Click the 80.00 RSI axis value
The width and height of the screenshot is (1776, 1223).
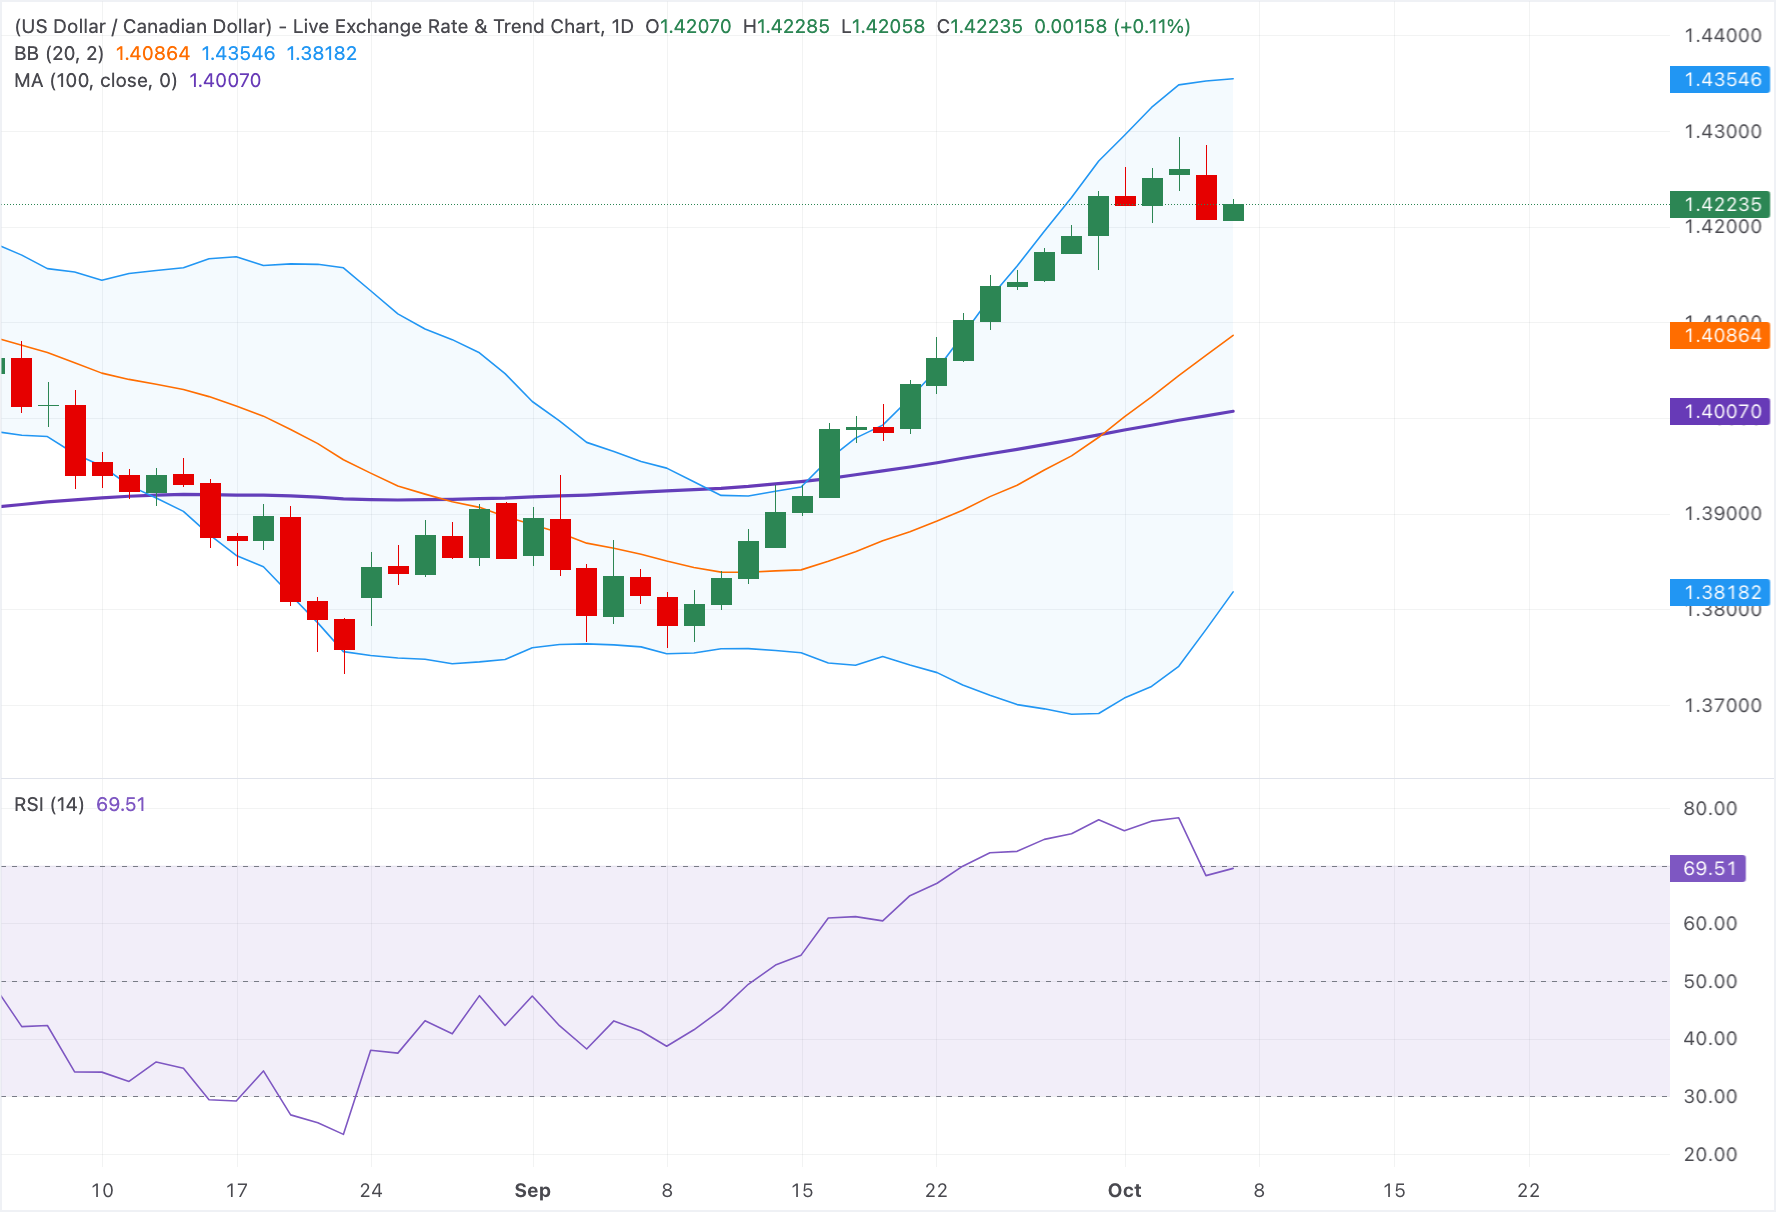pos(1710,808)
